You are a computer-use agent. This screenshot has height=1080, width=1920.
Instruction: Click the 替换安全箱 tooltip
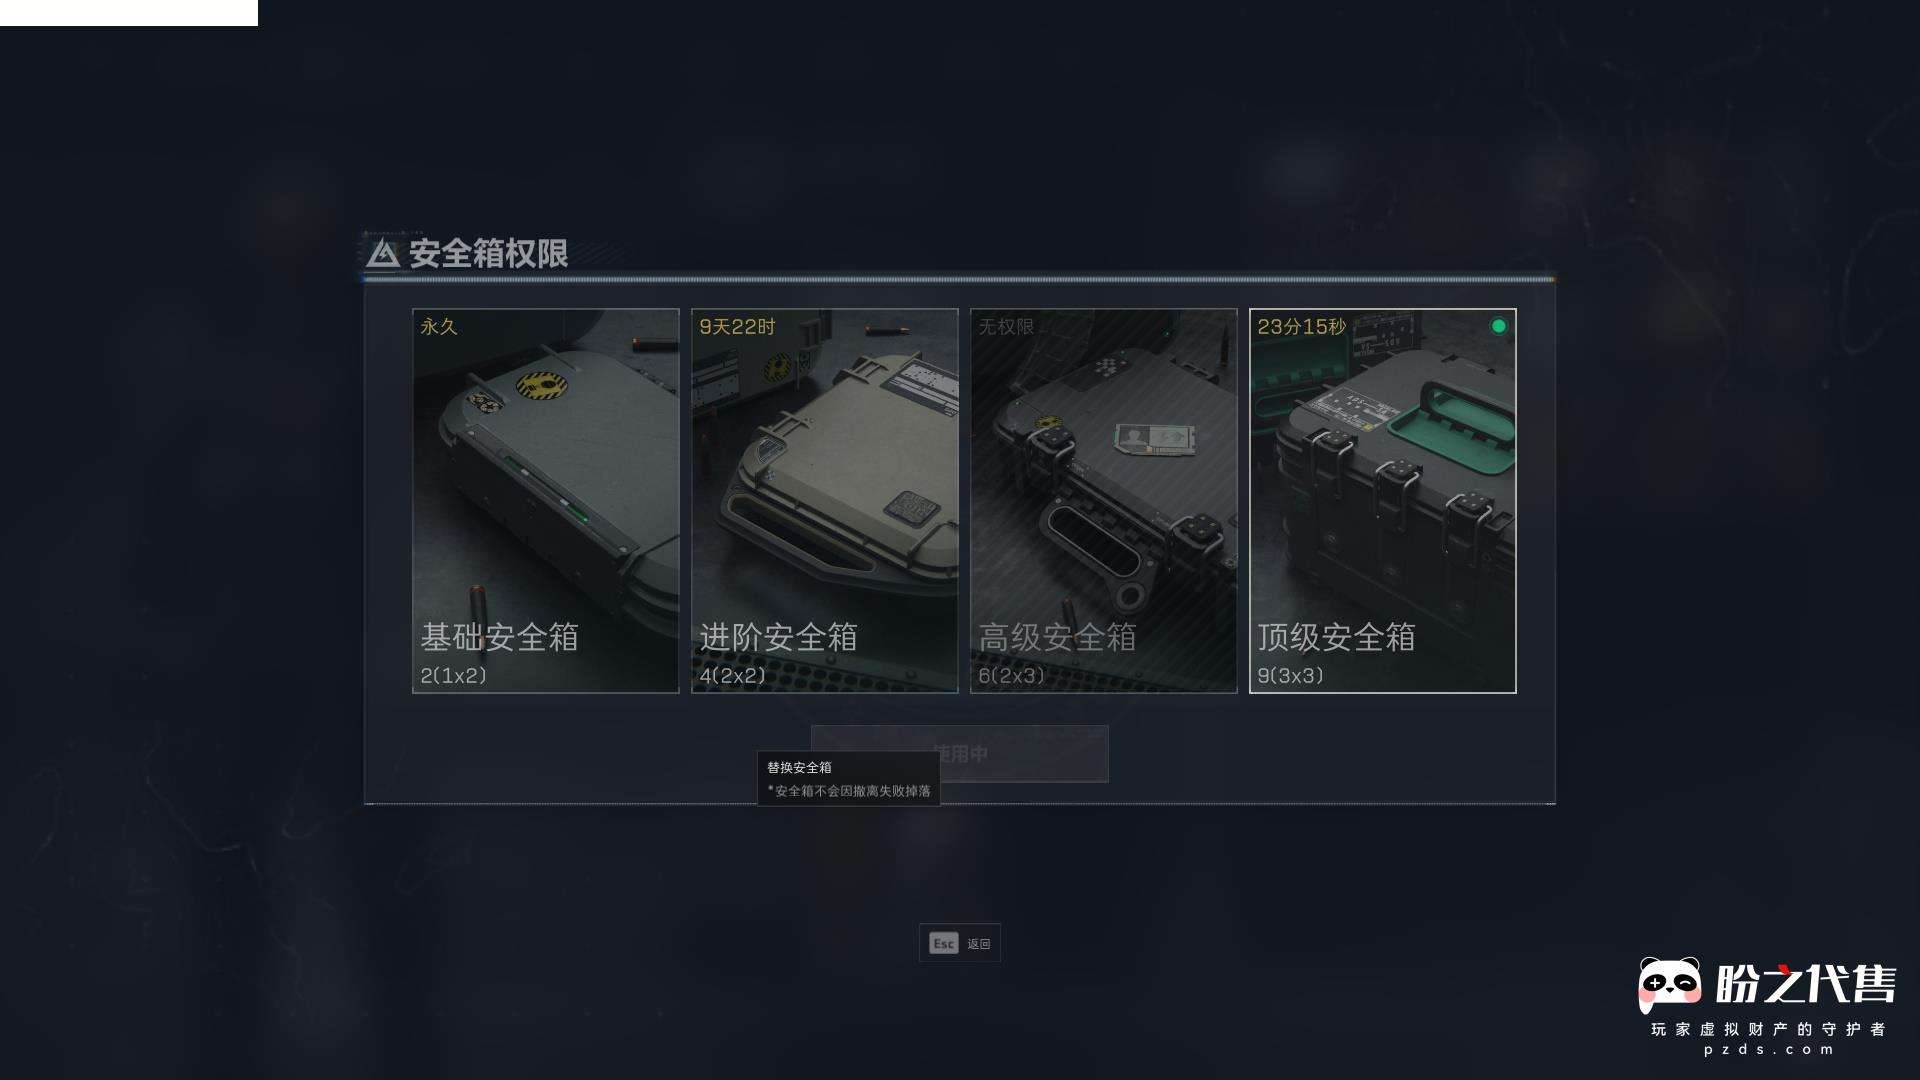pos(848,779)
